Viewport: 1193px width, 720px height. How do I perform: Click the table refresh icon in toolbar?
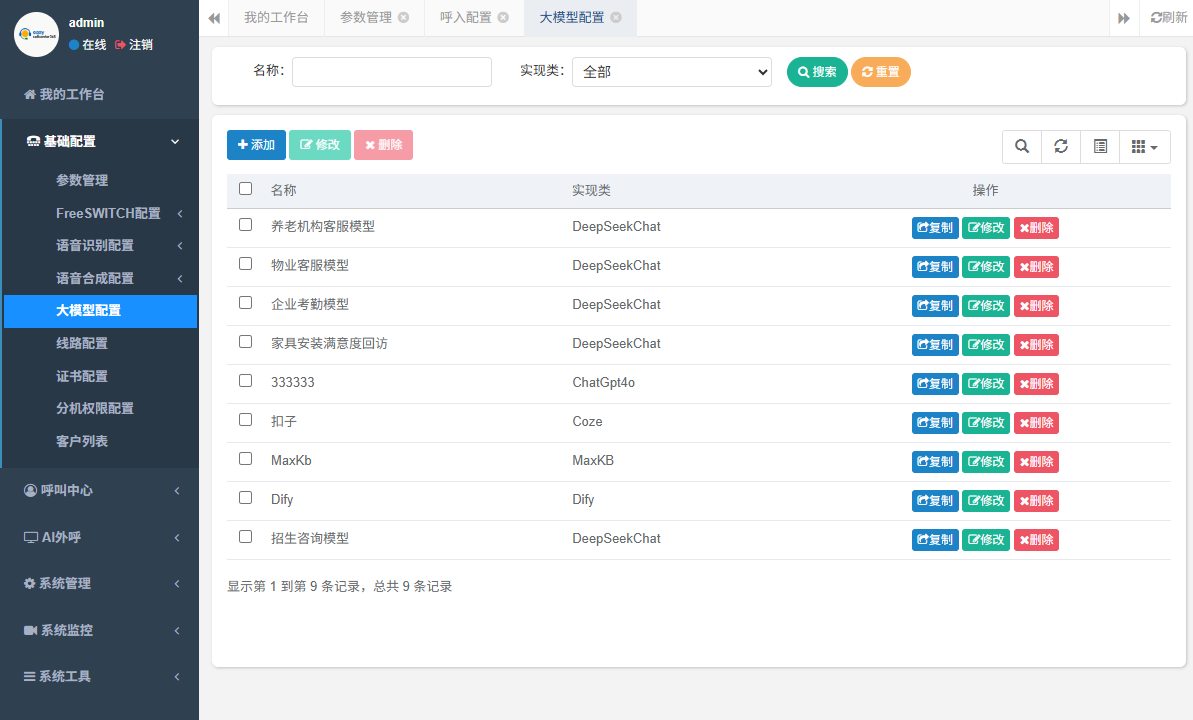pos(1061,146)
